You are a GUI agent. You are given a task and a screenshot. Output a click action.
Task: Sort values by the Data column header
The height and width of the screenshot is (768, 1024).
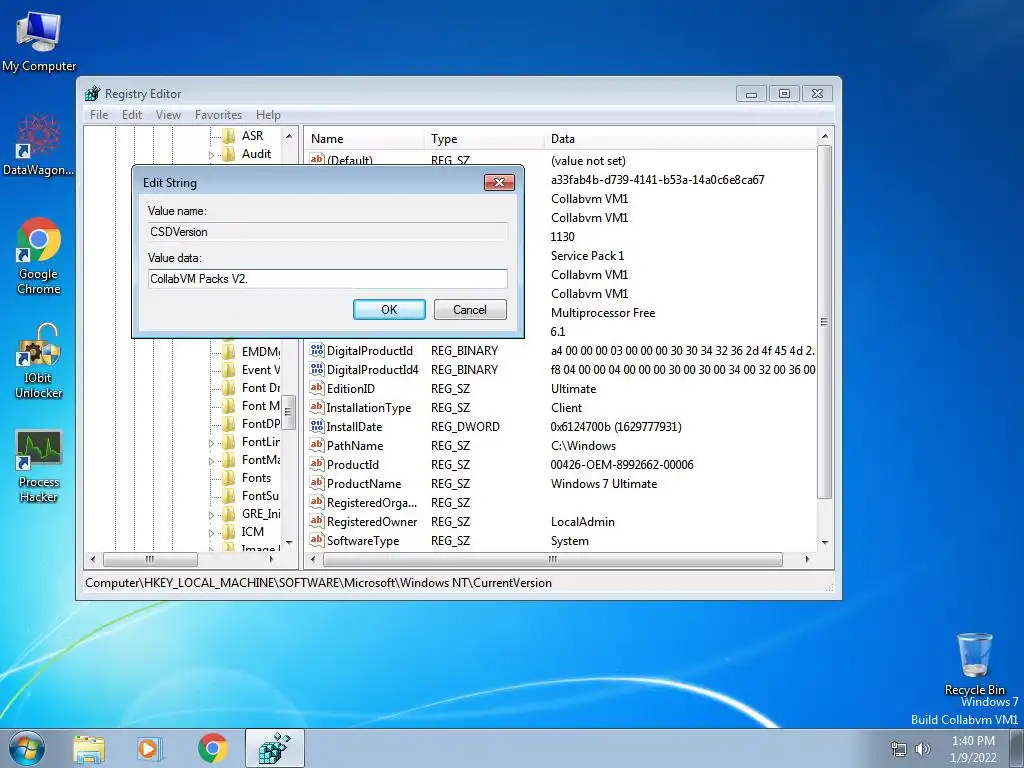point(680,138)
